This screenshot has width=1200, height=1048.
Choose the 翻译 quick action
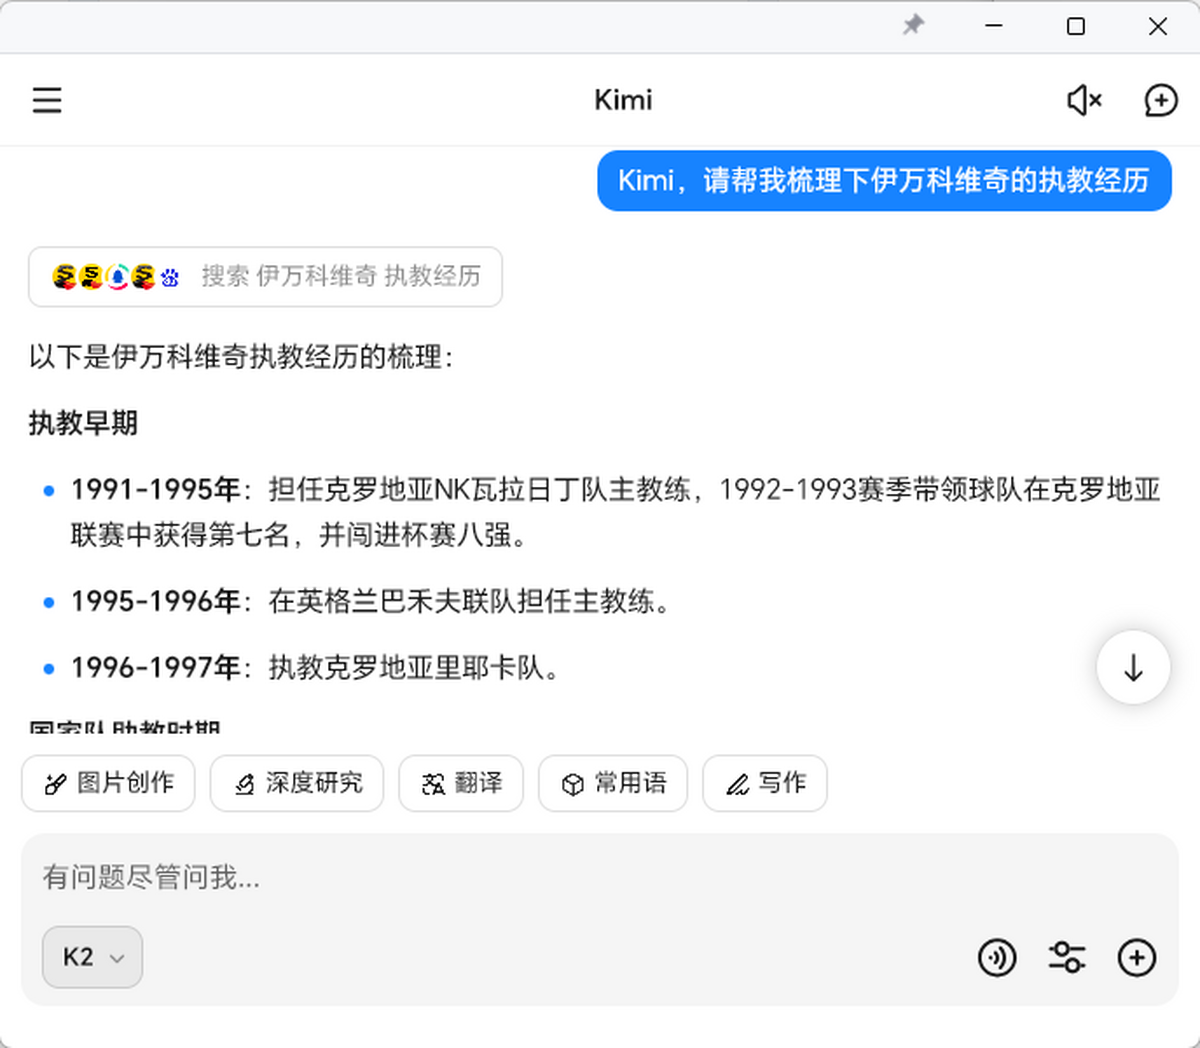pyautogui.click(x=461, y=783)
